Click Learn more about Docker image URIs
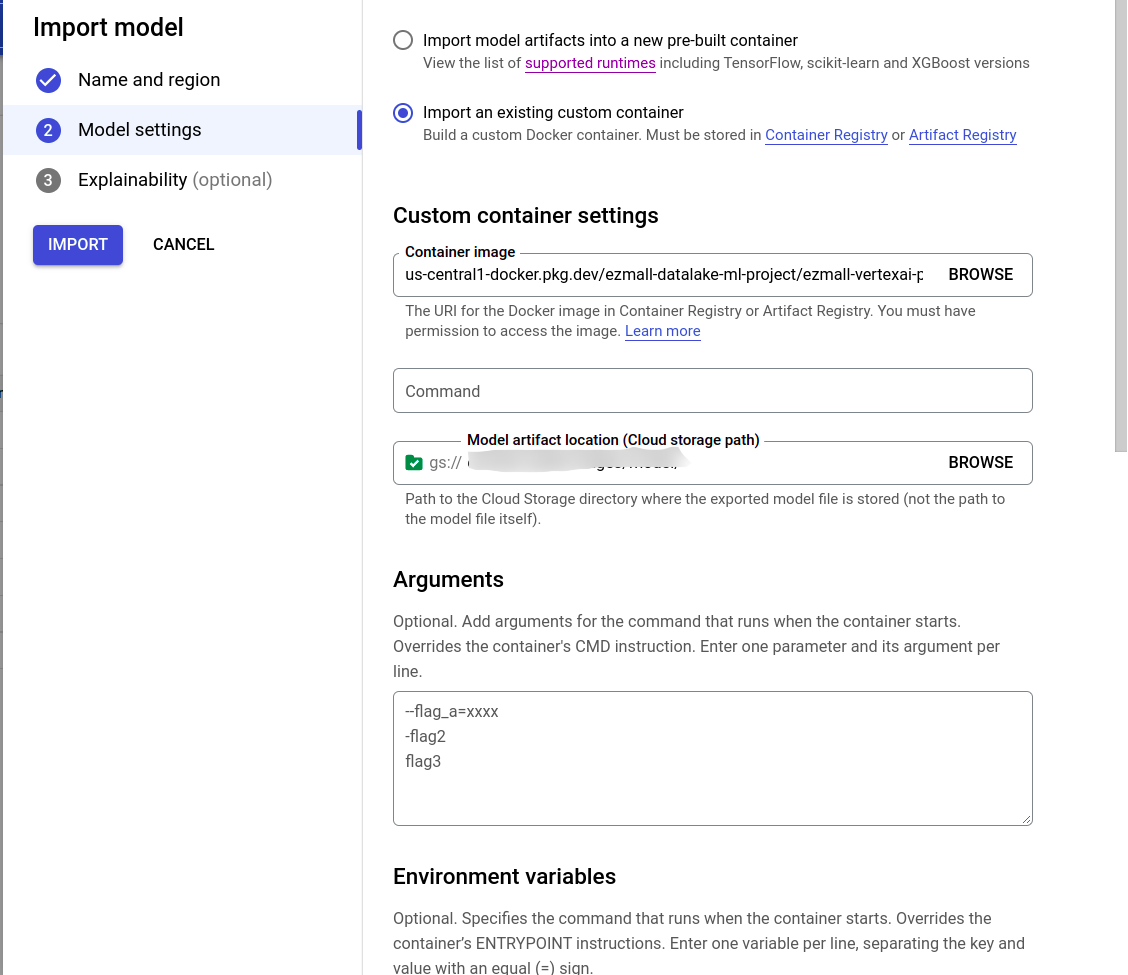Viewport: 1128px width, 975px height. click(x=662, y=331)
